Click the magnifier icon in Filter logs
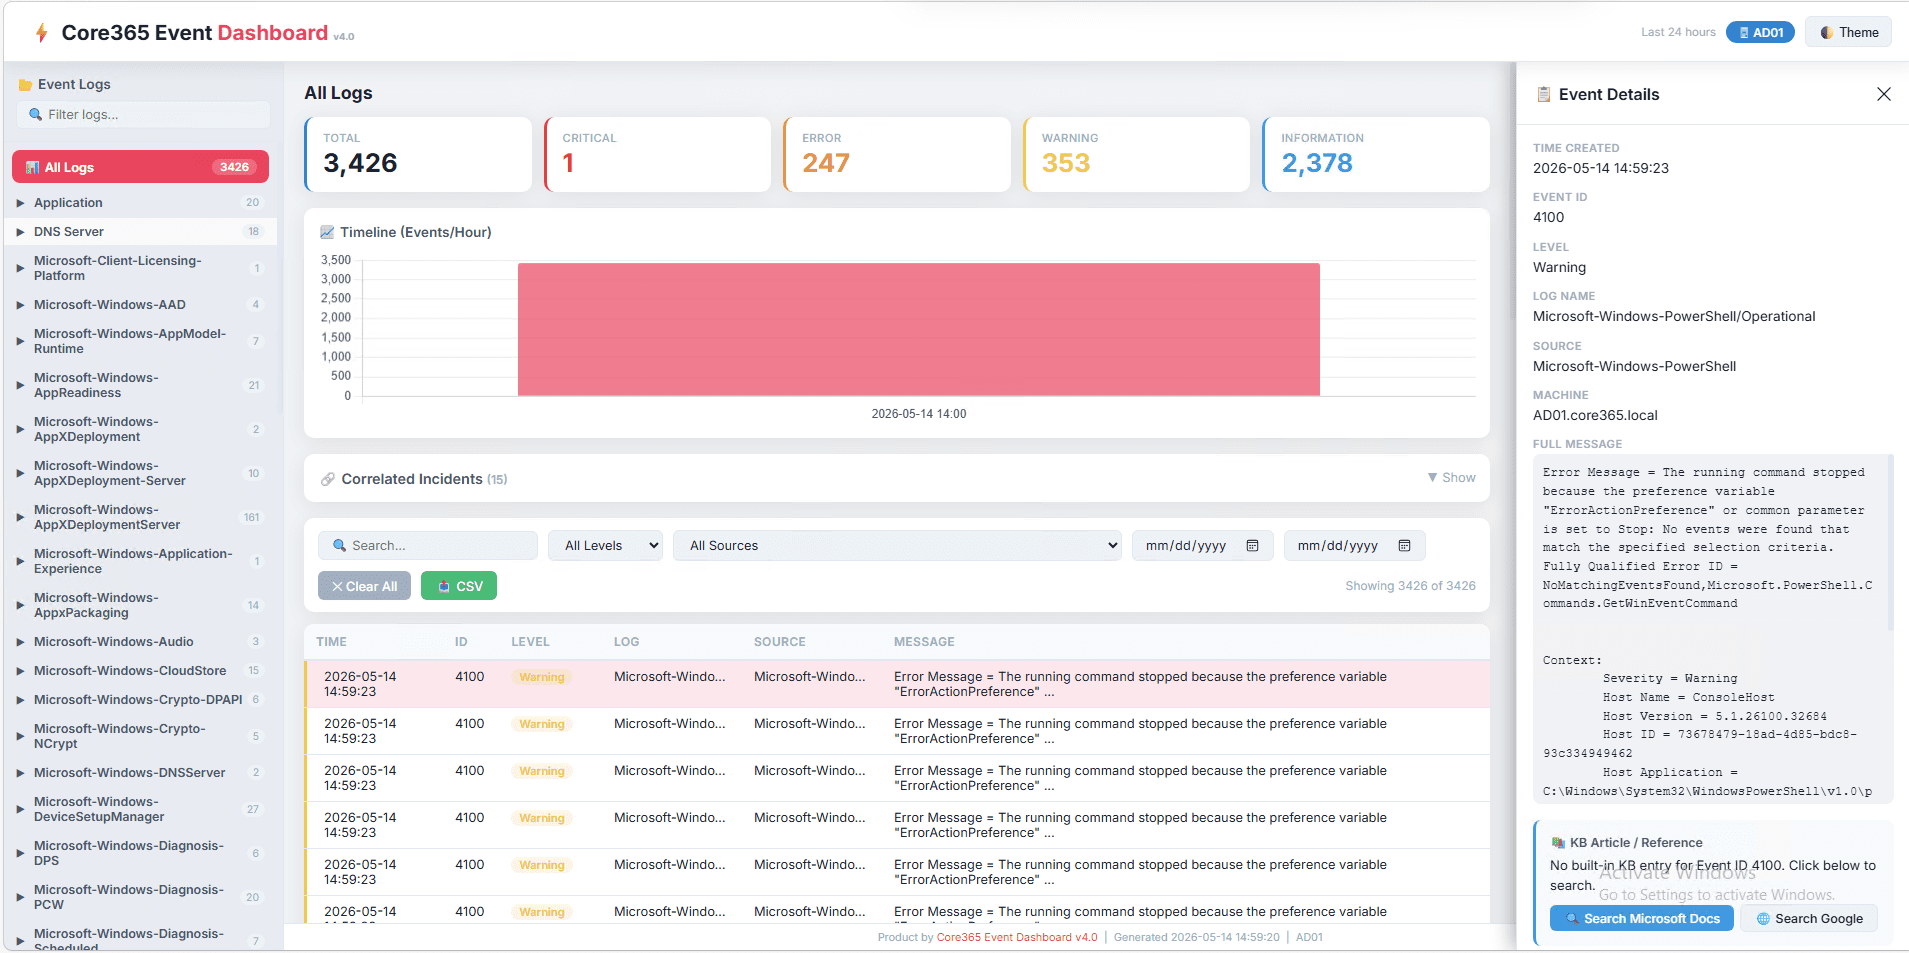The width and height of the screenshot is (1909, 953). (x=36, y=115)
